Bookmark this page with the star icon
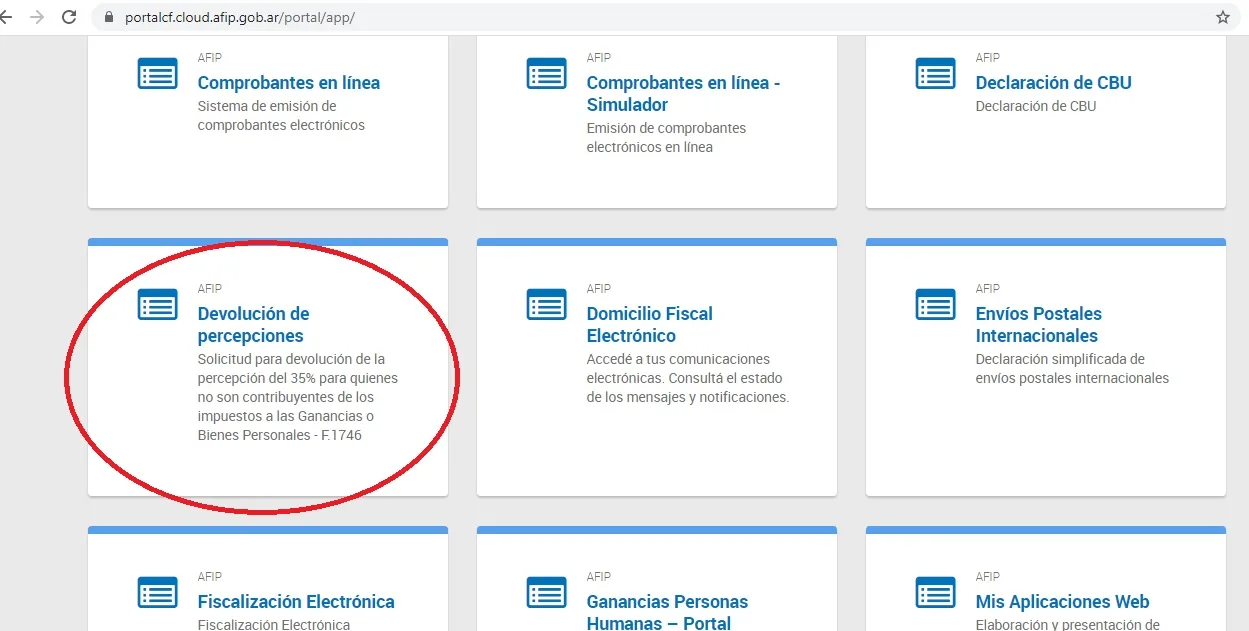Image resolution: width=1249 pixels, height=631 pixels. coord(1222,17)
